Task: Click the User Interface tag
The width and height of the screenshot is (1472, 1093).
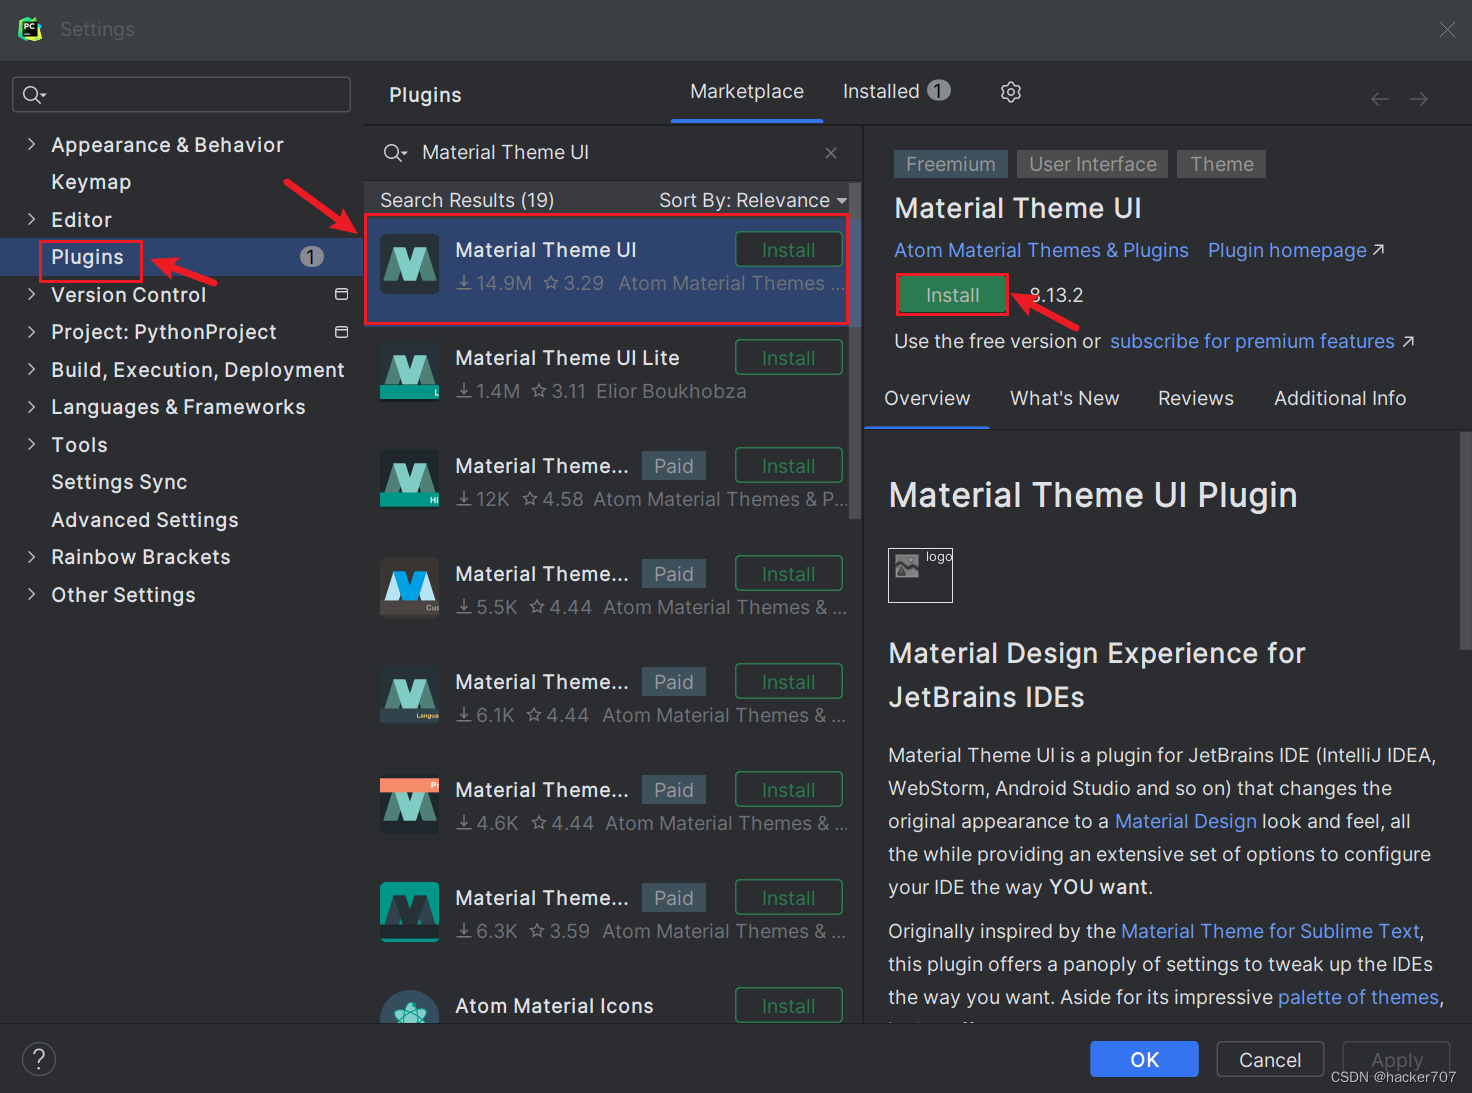Action: click(x=1092, y=164)
